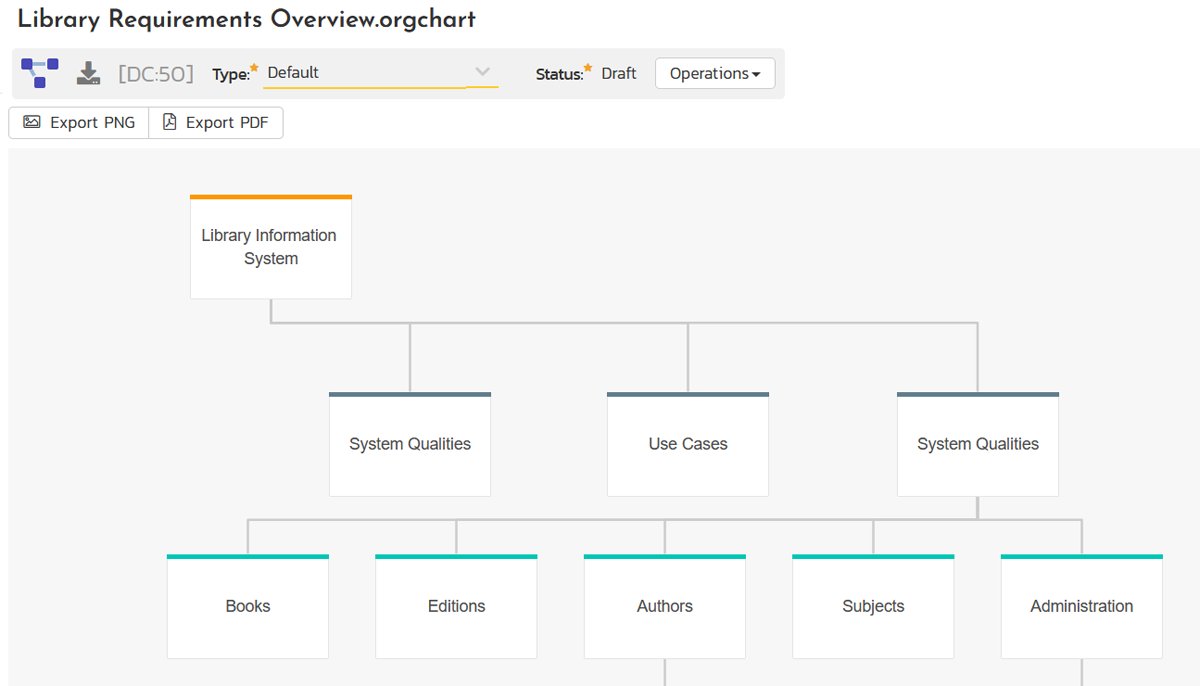Open the Operations dropdown menu
This screenshot has height=686, width=1200.
pos(714,73)
